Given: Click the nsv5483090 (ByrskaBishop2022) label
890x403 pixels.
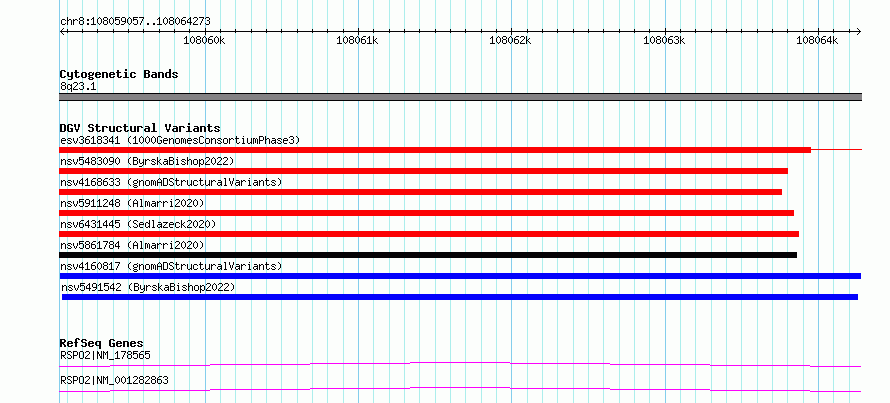Looking at the screenshot, I should pyautogui.click(x=147, y=161).
